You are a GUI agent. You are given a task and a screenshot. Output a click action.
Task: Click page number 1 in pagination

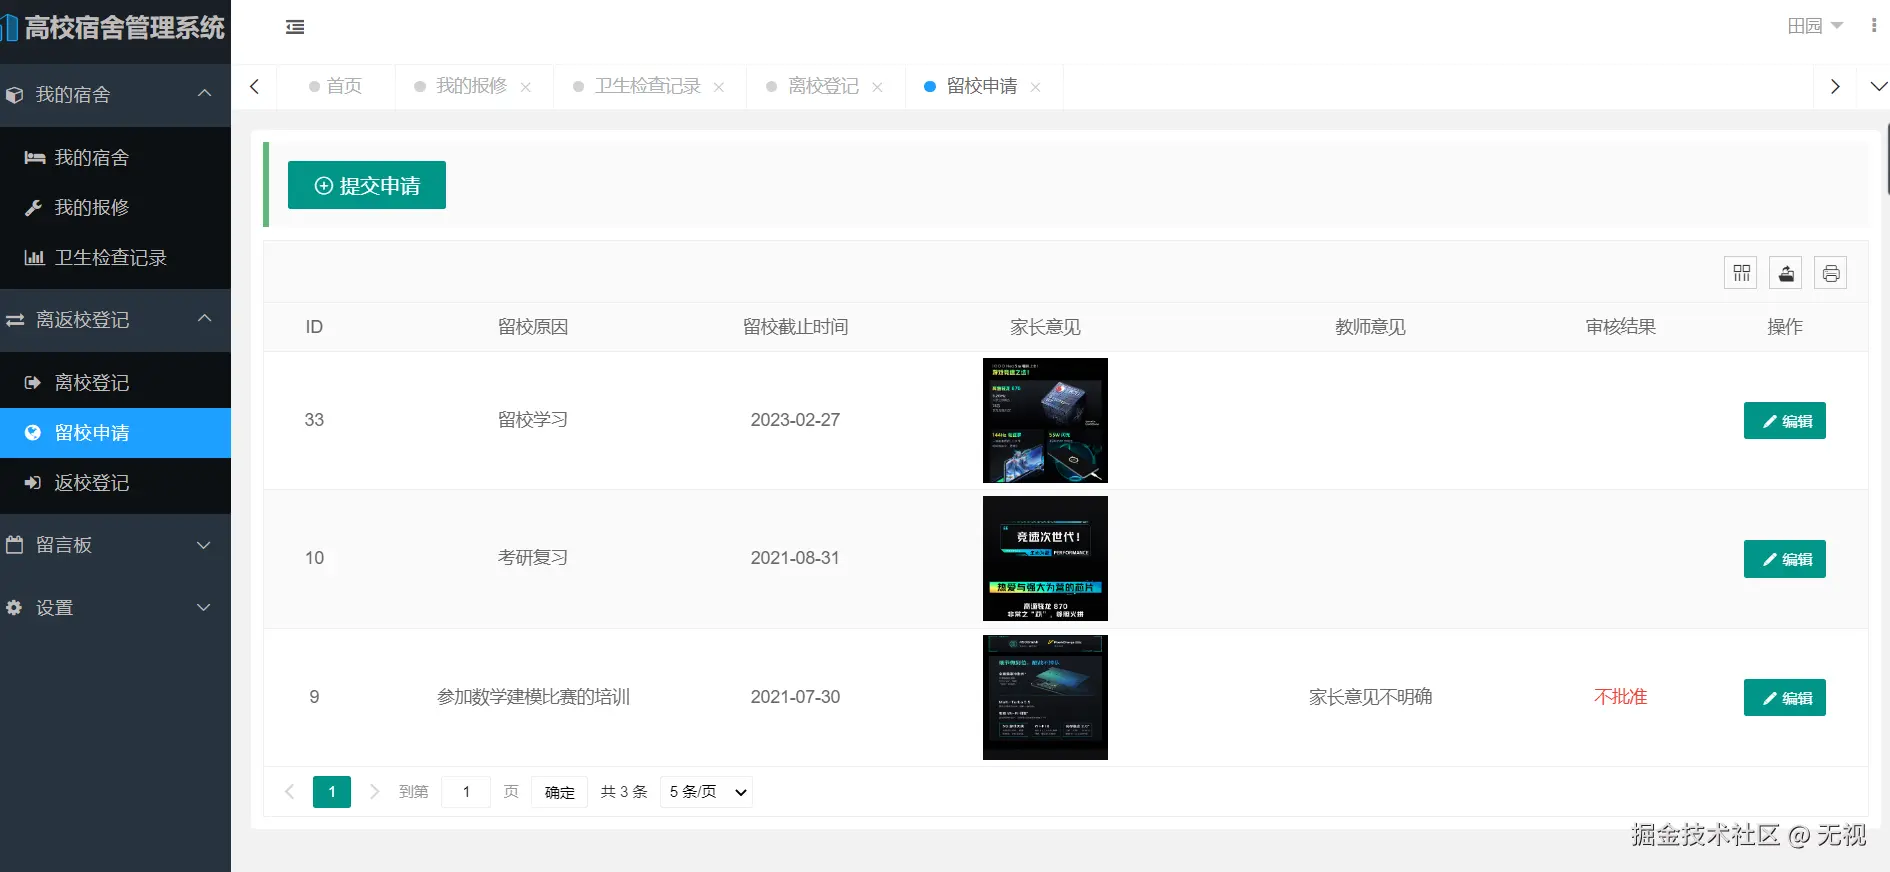pyautogui.click(x=332, y=792)
